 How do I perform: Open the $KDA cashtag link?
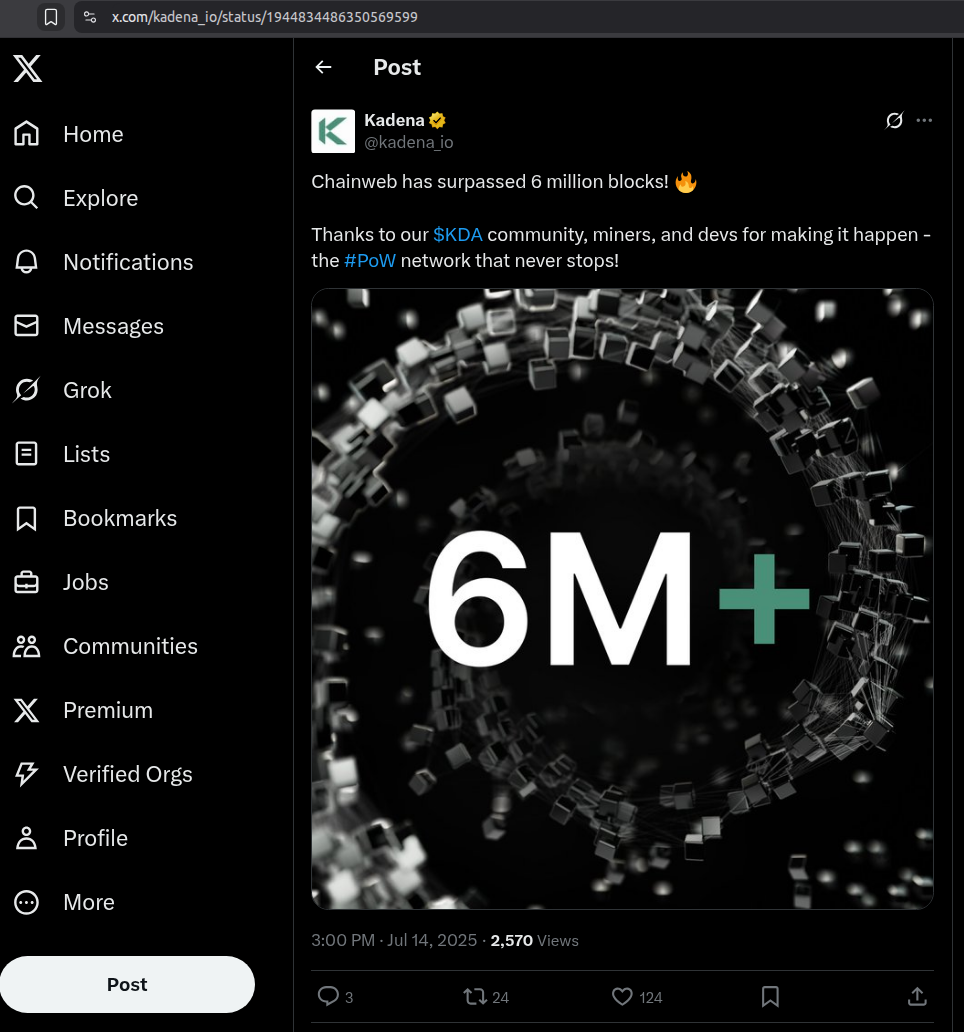tap(458, 234)
